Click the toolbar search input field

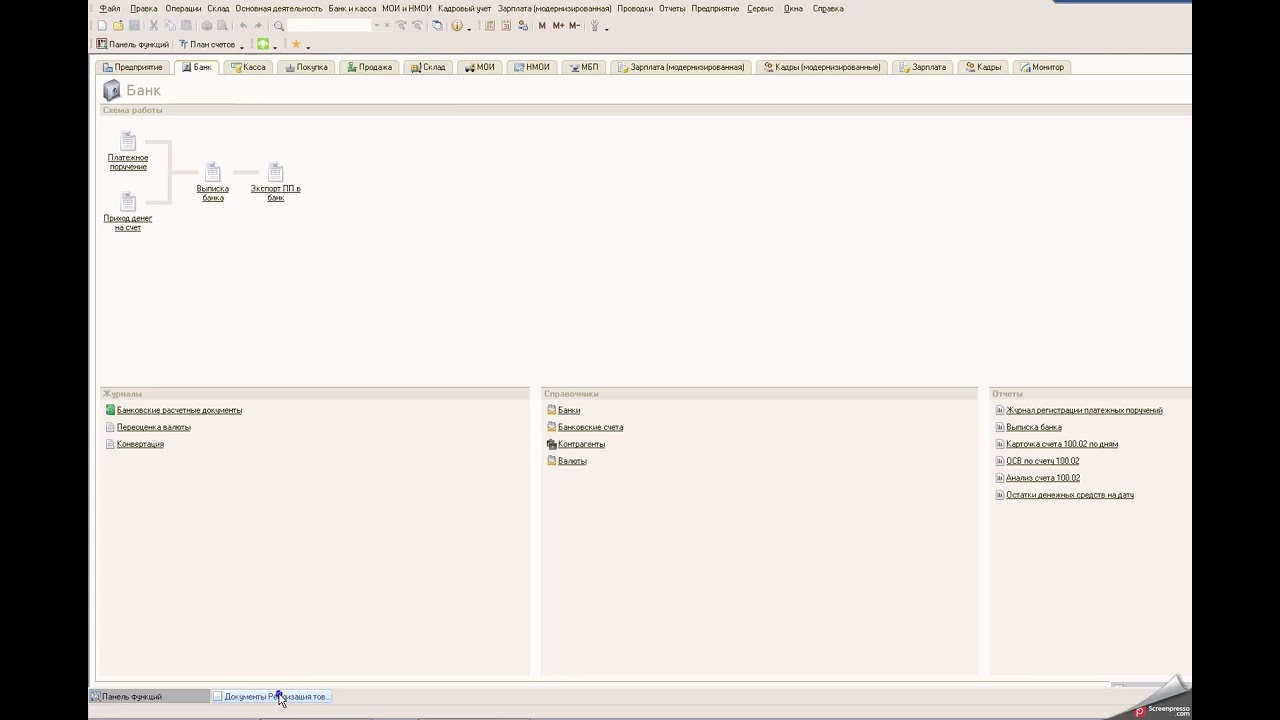328,26
